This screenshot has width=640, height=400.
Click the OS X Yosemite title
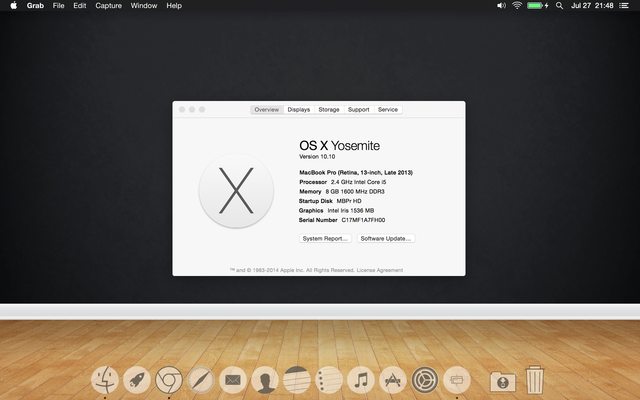340,146
